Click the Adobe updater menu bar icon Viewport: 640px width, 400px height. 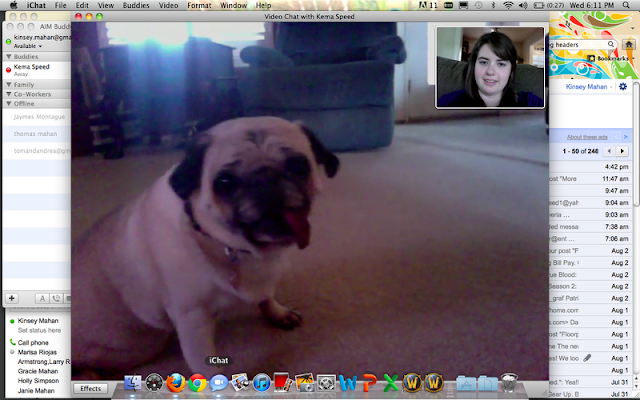pos(428,5)
